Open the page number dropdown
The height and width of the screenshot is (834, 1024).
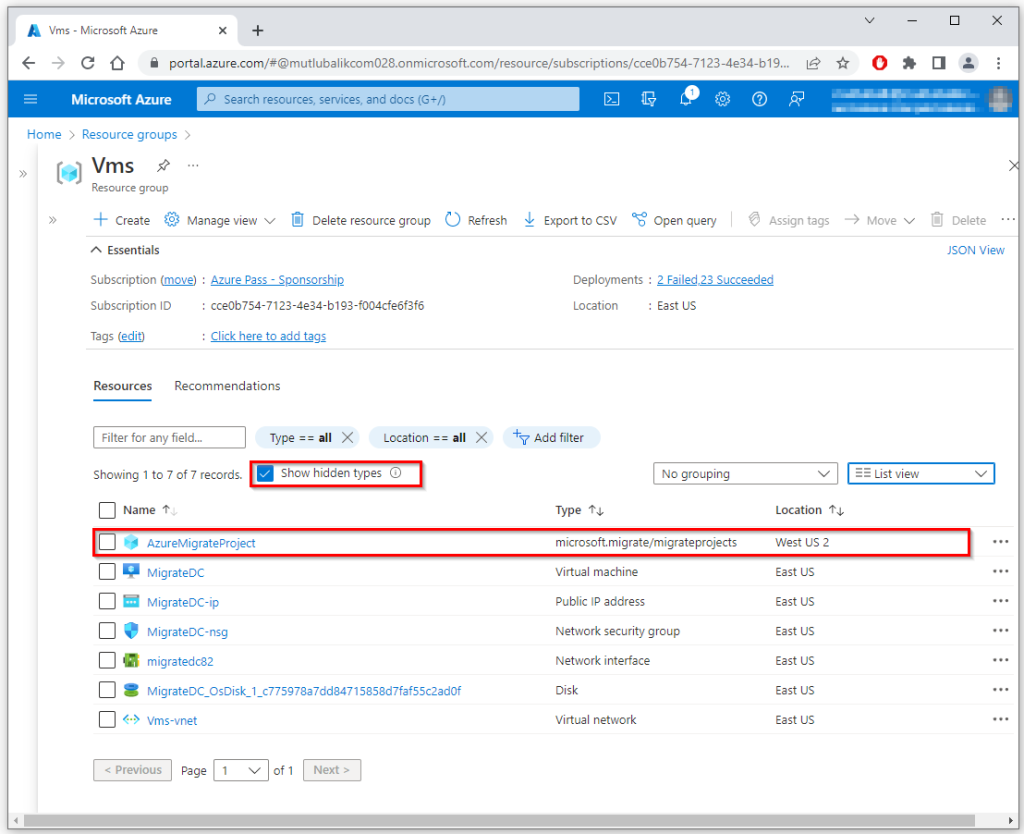point(242,770)
